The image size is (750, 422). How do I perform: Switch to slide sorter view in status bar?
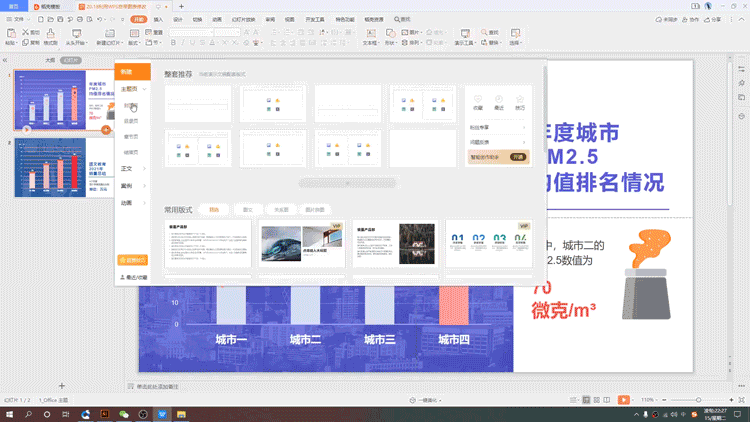pos(596,400)
